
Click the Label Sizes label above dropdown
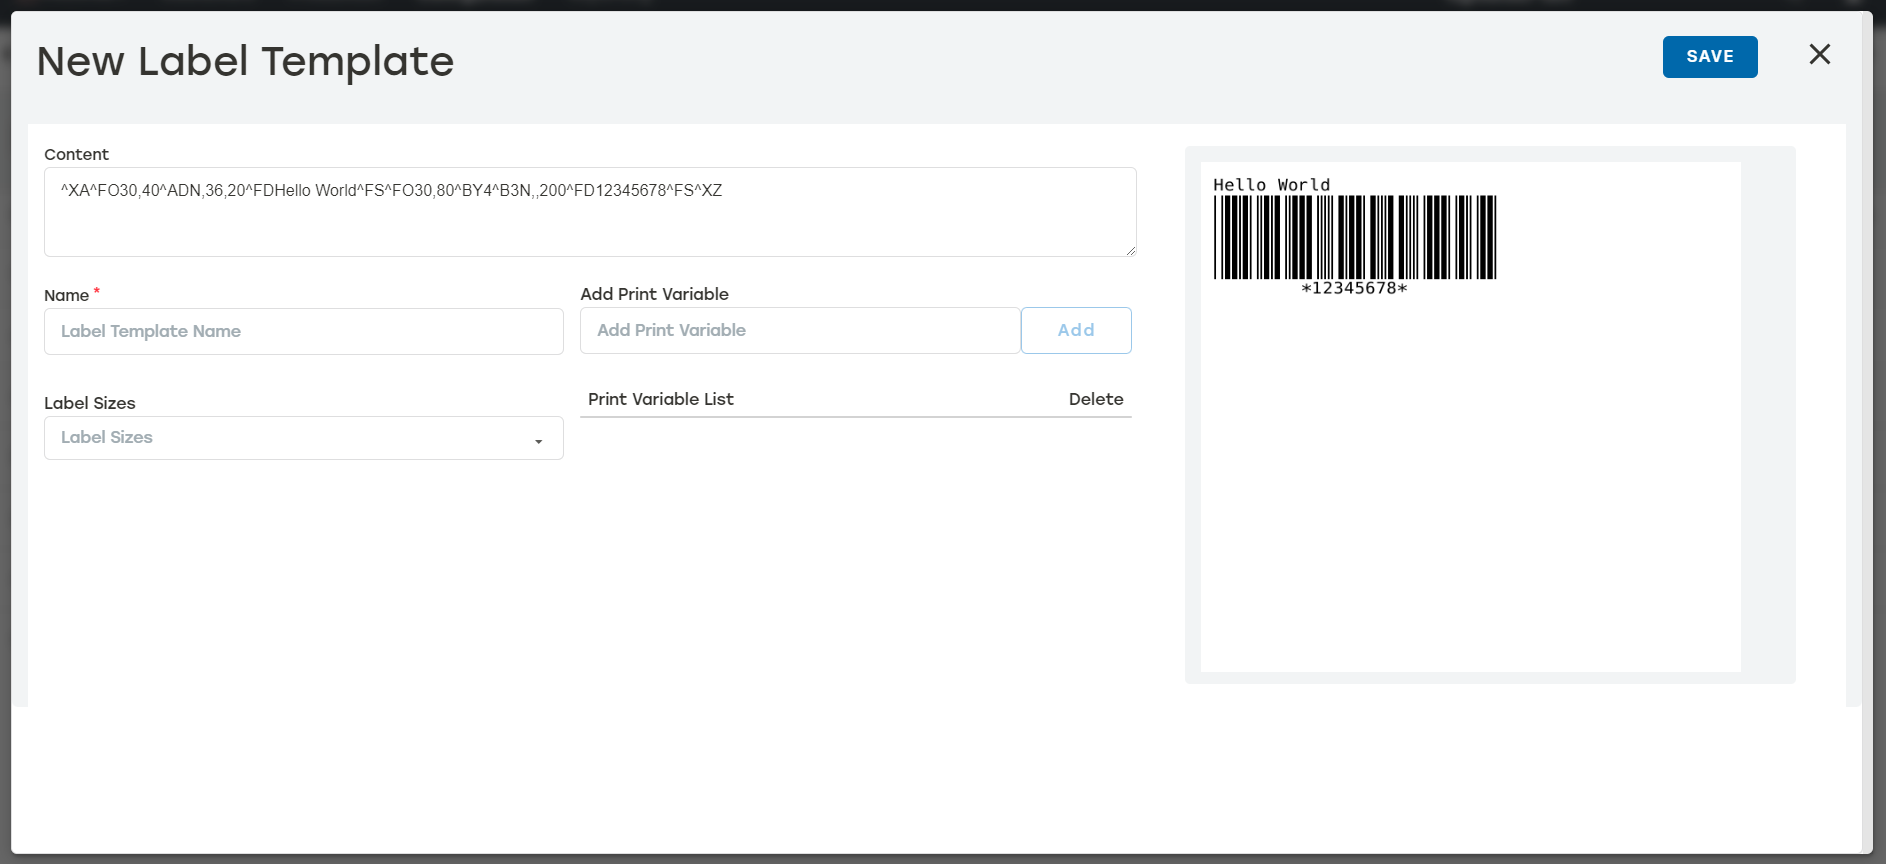(90, 403)
